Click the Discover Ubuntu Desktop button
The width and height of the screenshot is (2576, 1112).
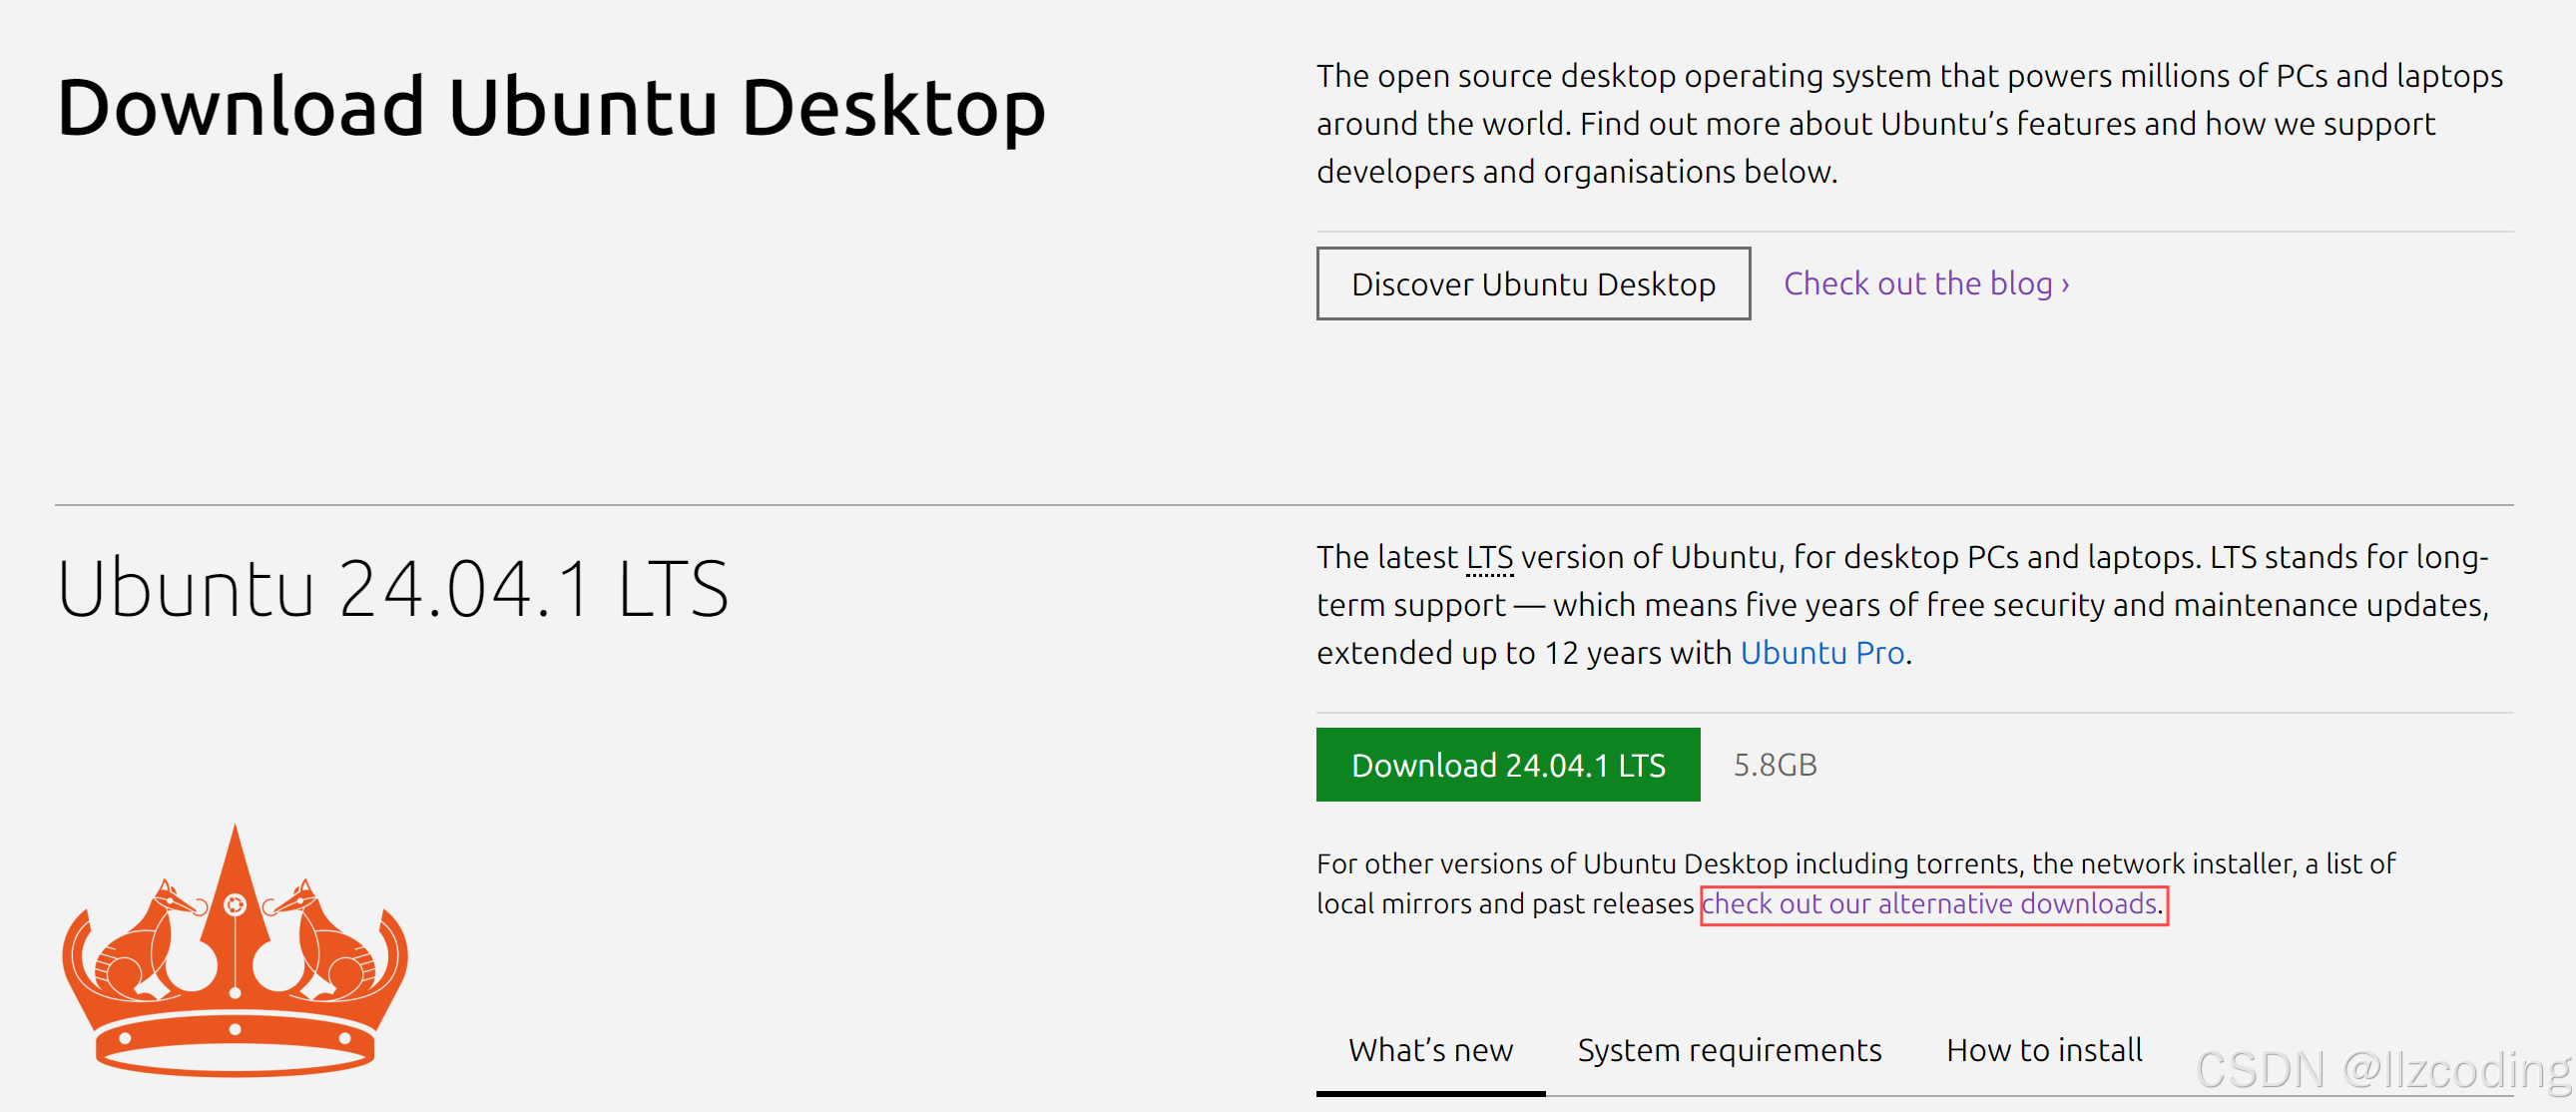click(1532, 284)
